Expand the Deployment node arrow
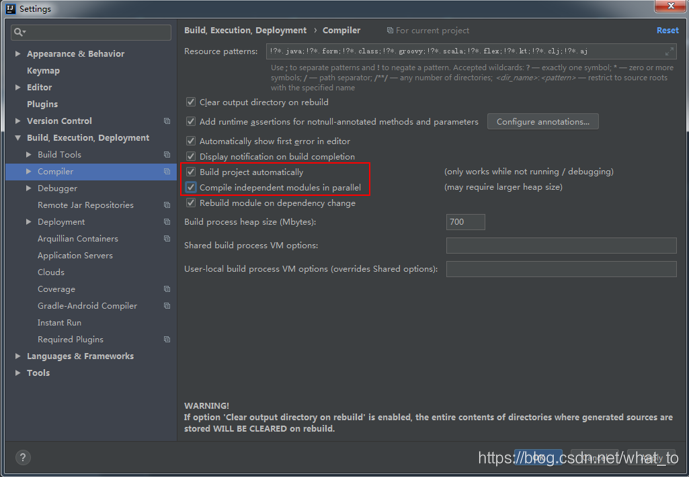689x477 pixels. (29, 222)
